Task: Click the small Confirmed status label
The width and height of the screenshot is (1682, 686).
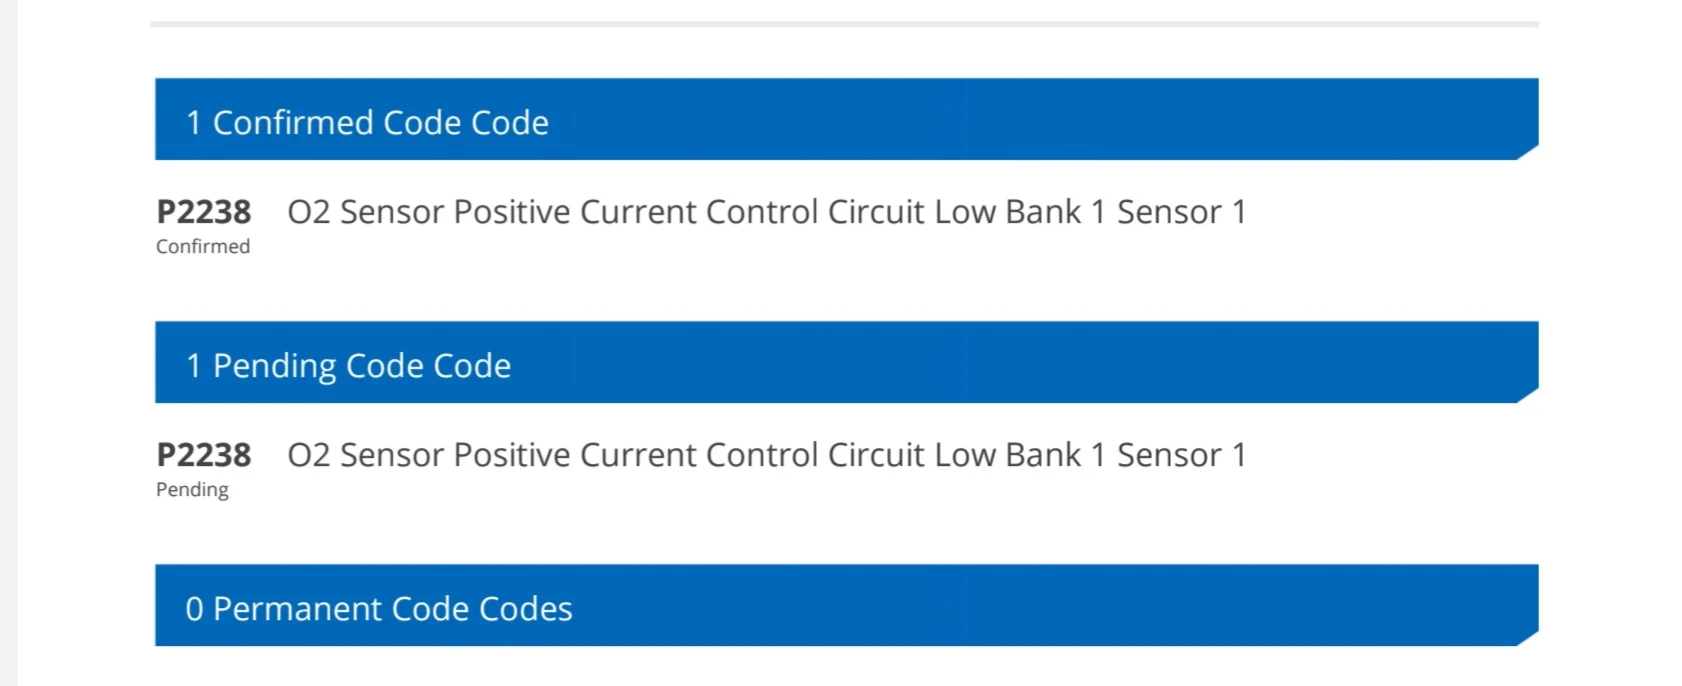Action: tap(203, 246)
